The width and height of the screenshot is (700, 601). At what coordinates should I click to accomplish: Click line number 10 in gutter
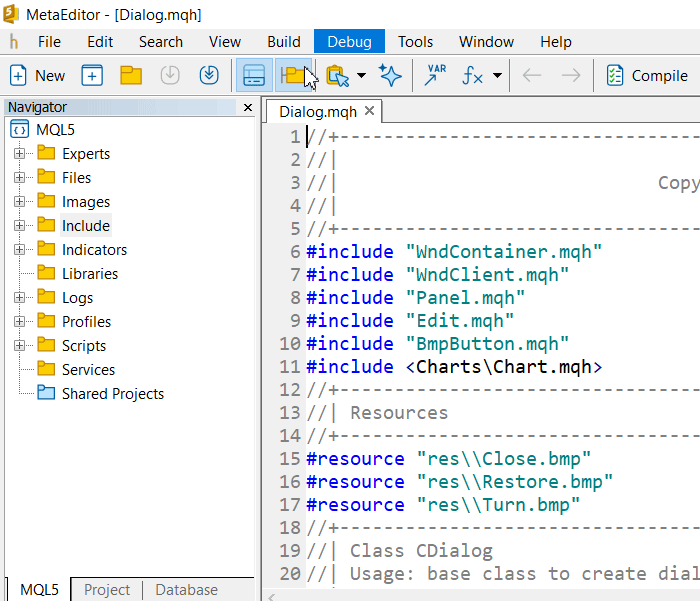point(290,344)
